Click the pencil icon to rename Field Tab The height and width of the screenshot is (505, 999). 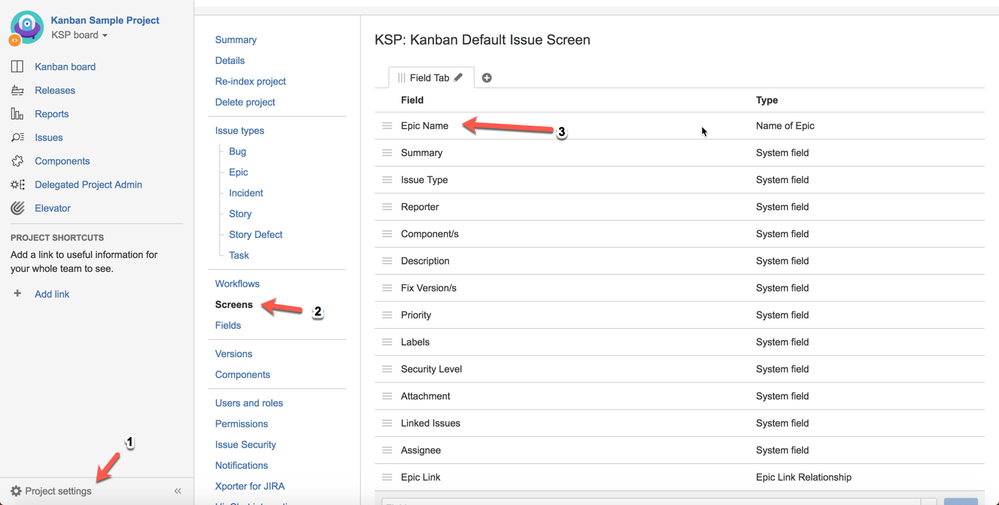coord(458,78)
